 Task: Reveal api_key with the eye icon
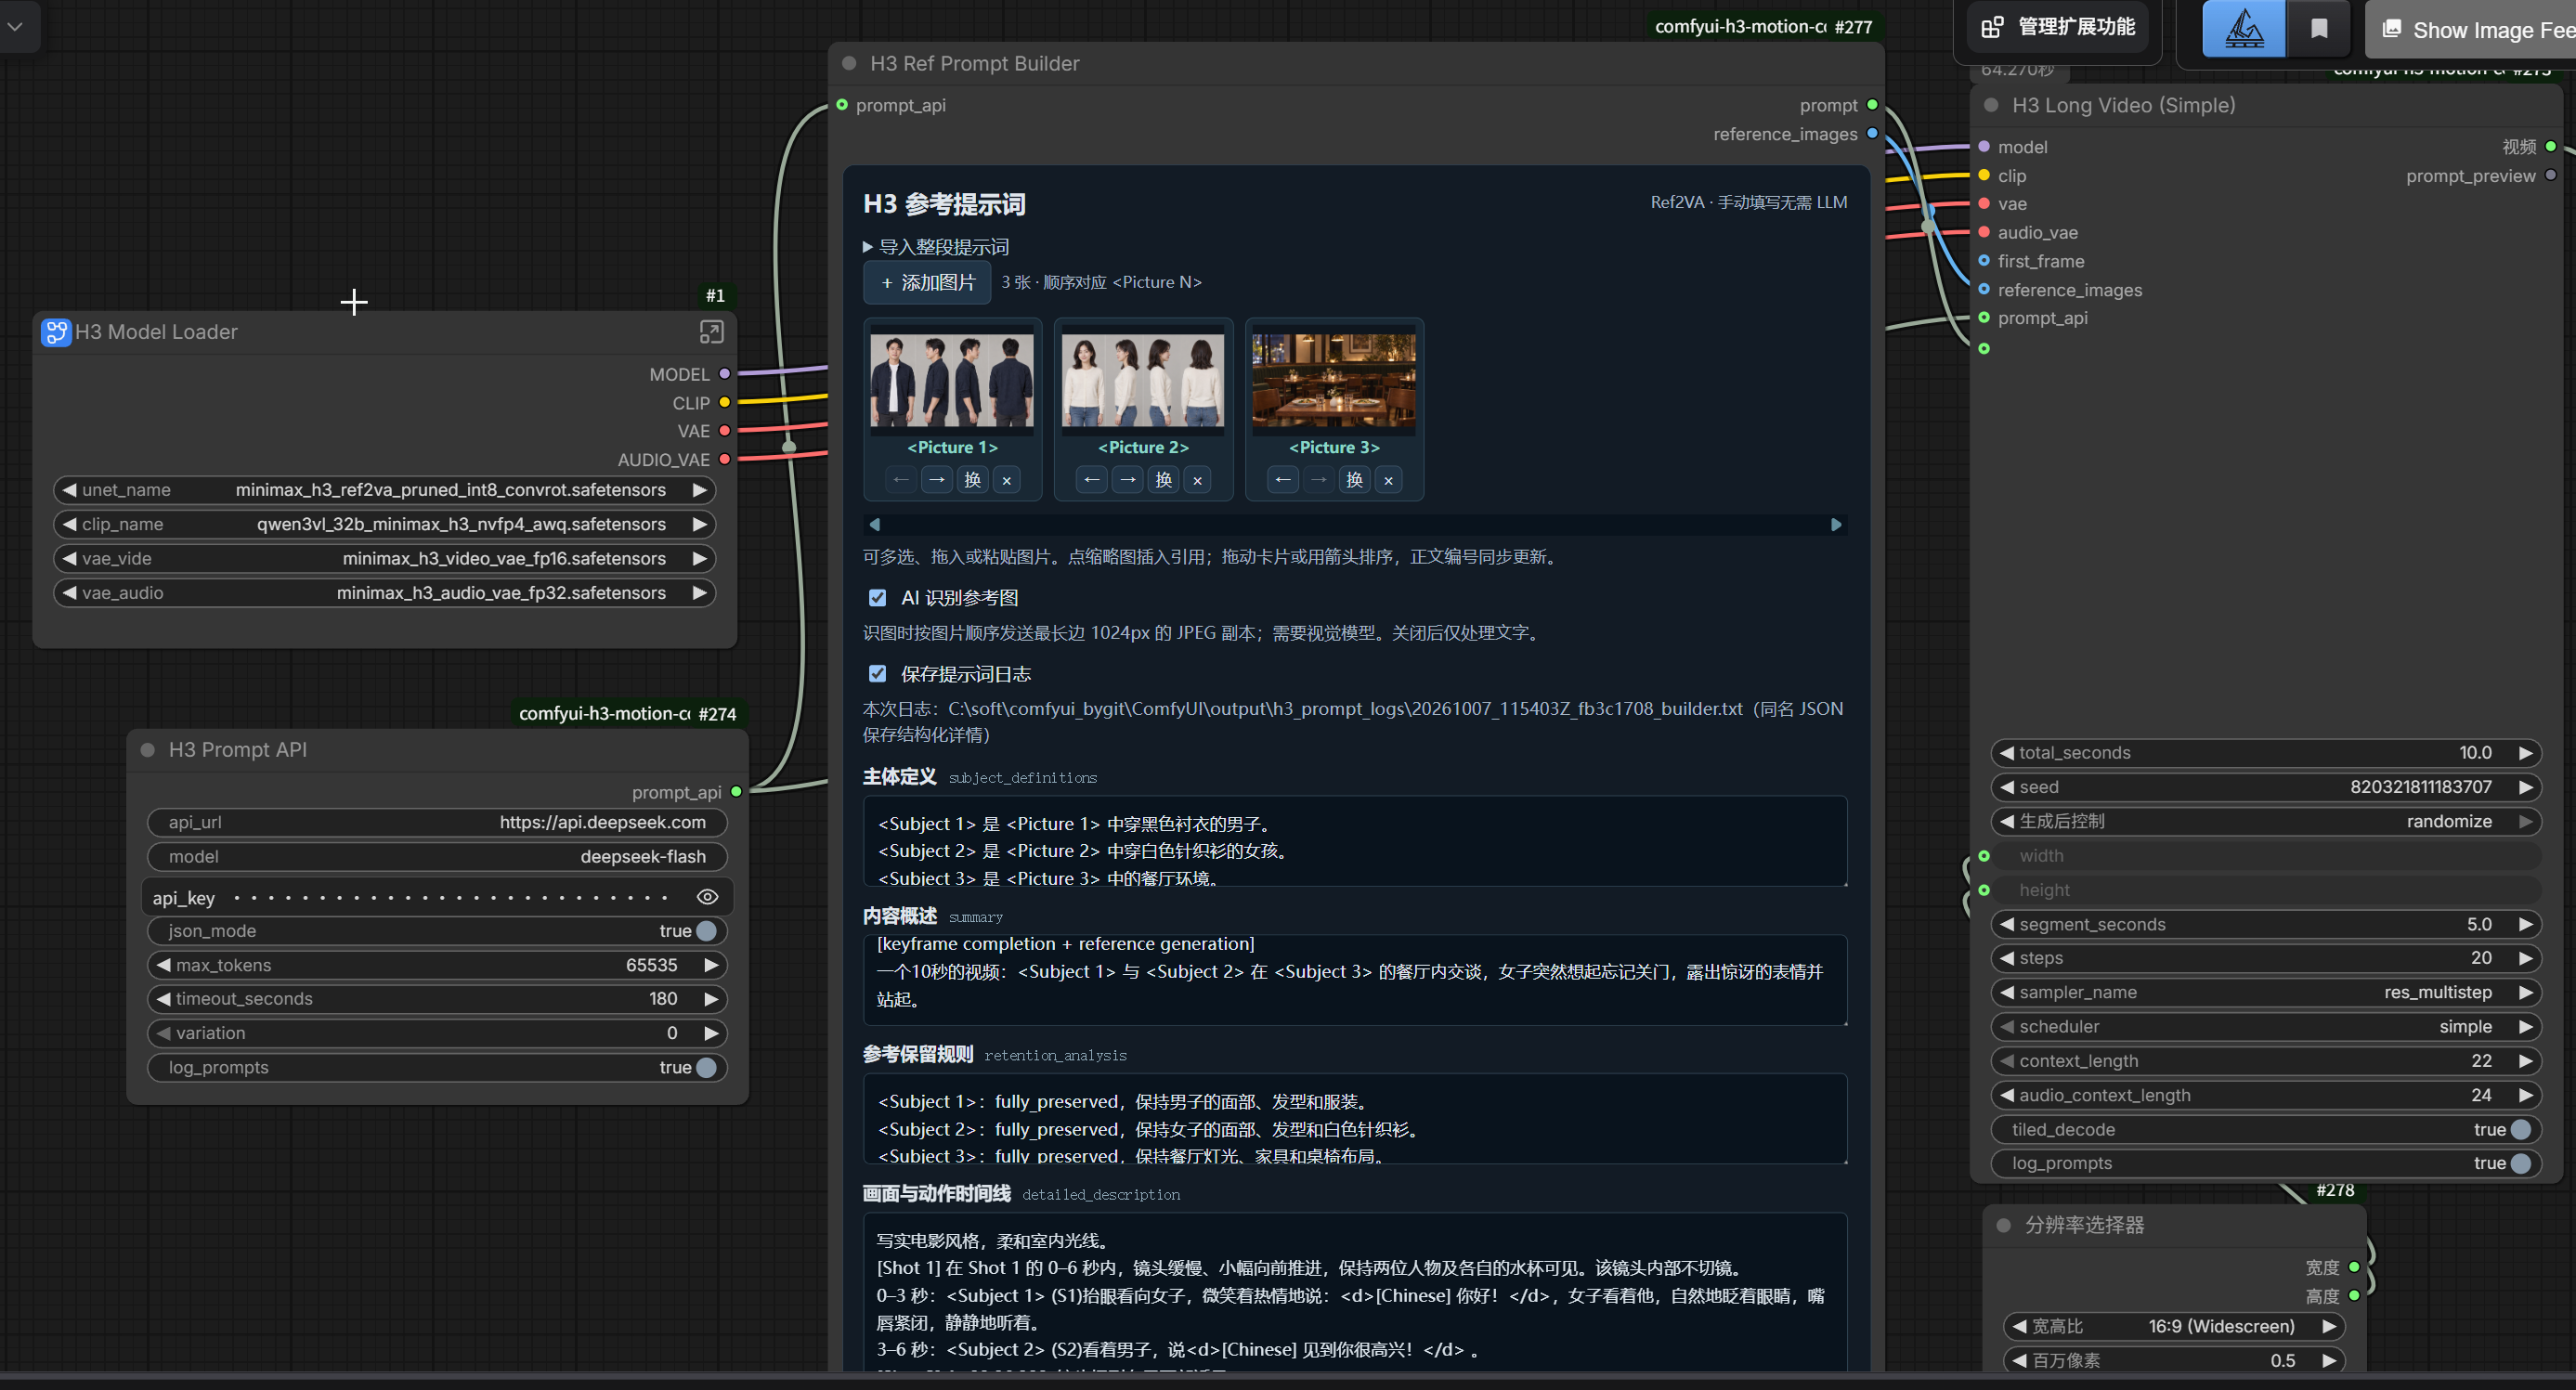click(707, 897)
